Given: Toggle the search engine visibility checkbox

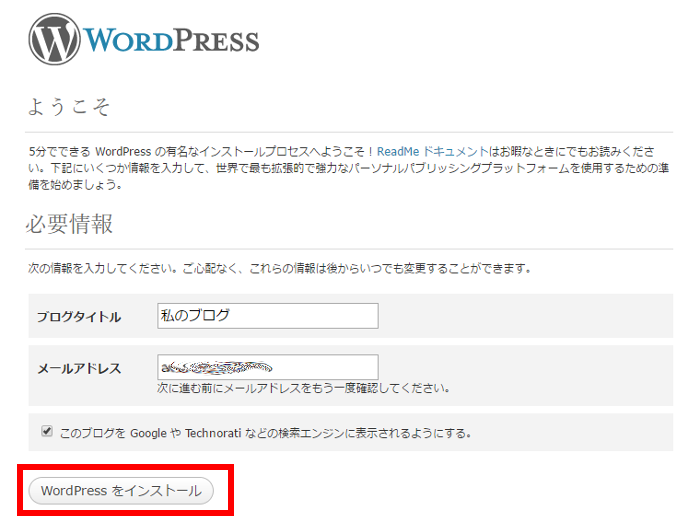Looking at the screenshot, I should (47, 431).
